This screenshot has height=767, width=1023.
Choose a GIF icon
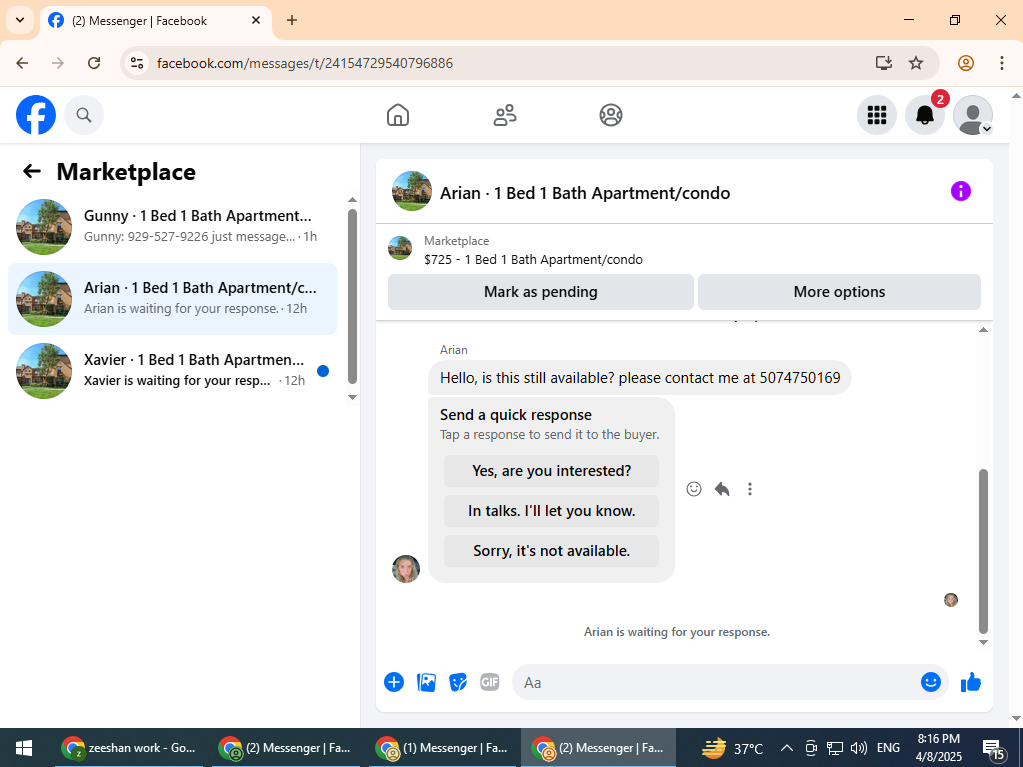(x=489, y=682)
